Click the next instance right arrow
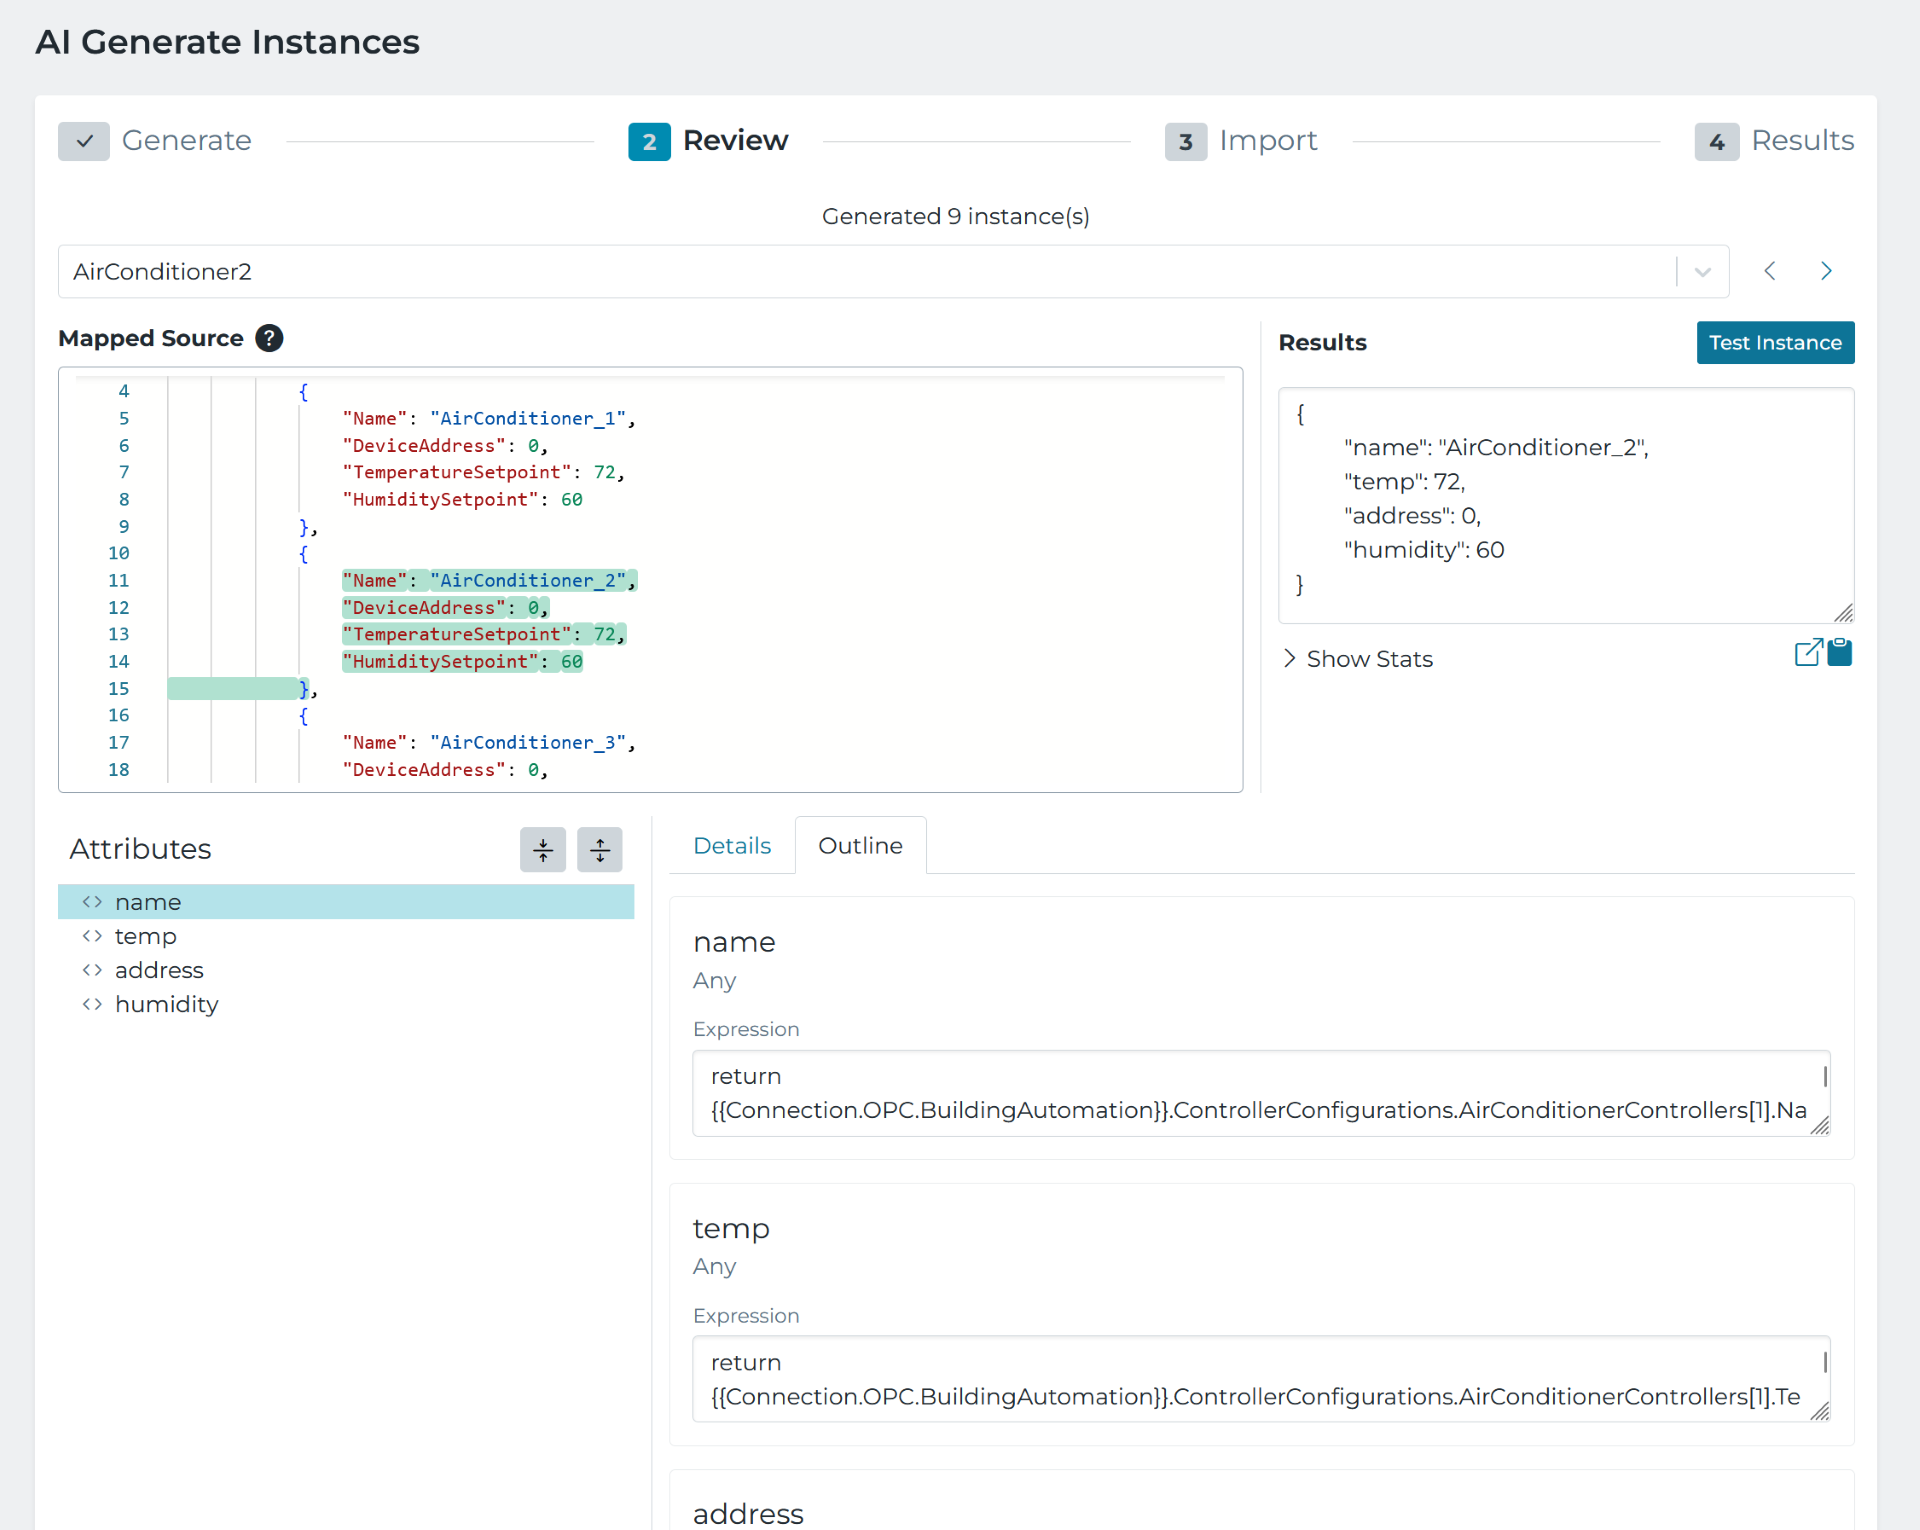The height and width of the screenshot is (1530, 1920). point(1826,271)
